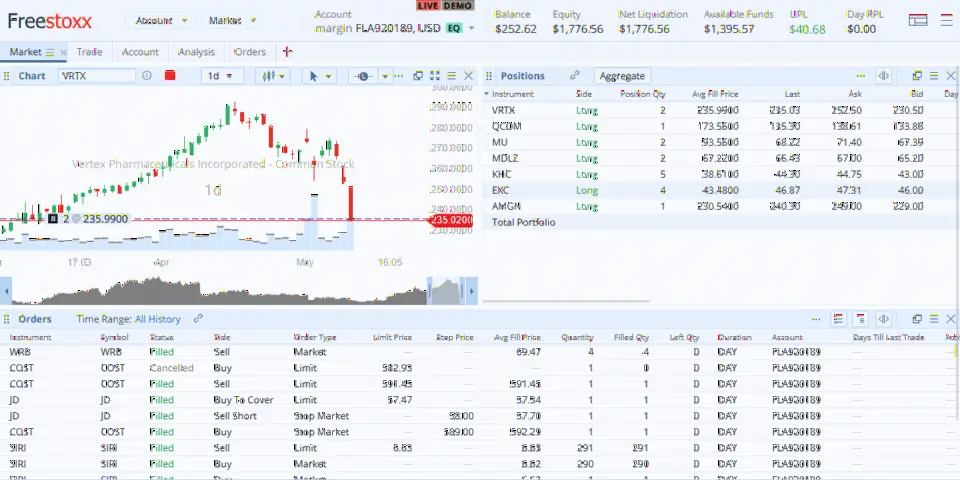This screenshot has height=480, width=960.
Task: Click the All History time range link
Action: (x=157, y=319)
